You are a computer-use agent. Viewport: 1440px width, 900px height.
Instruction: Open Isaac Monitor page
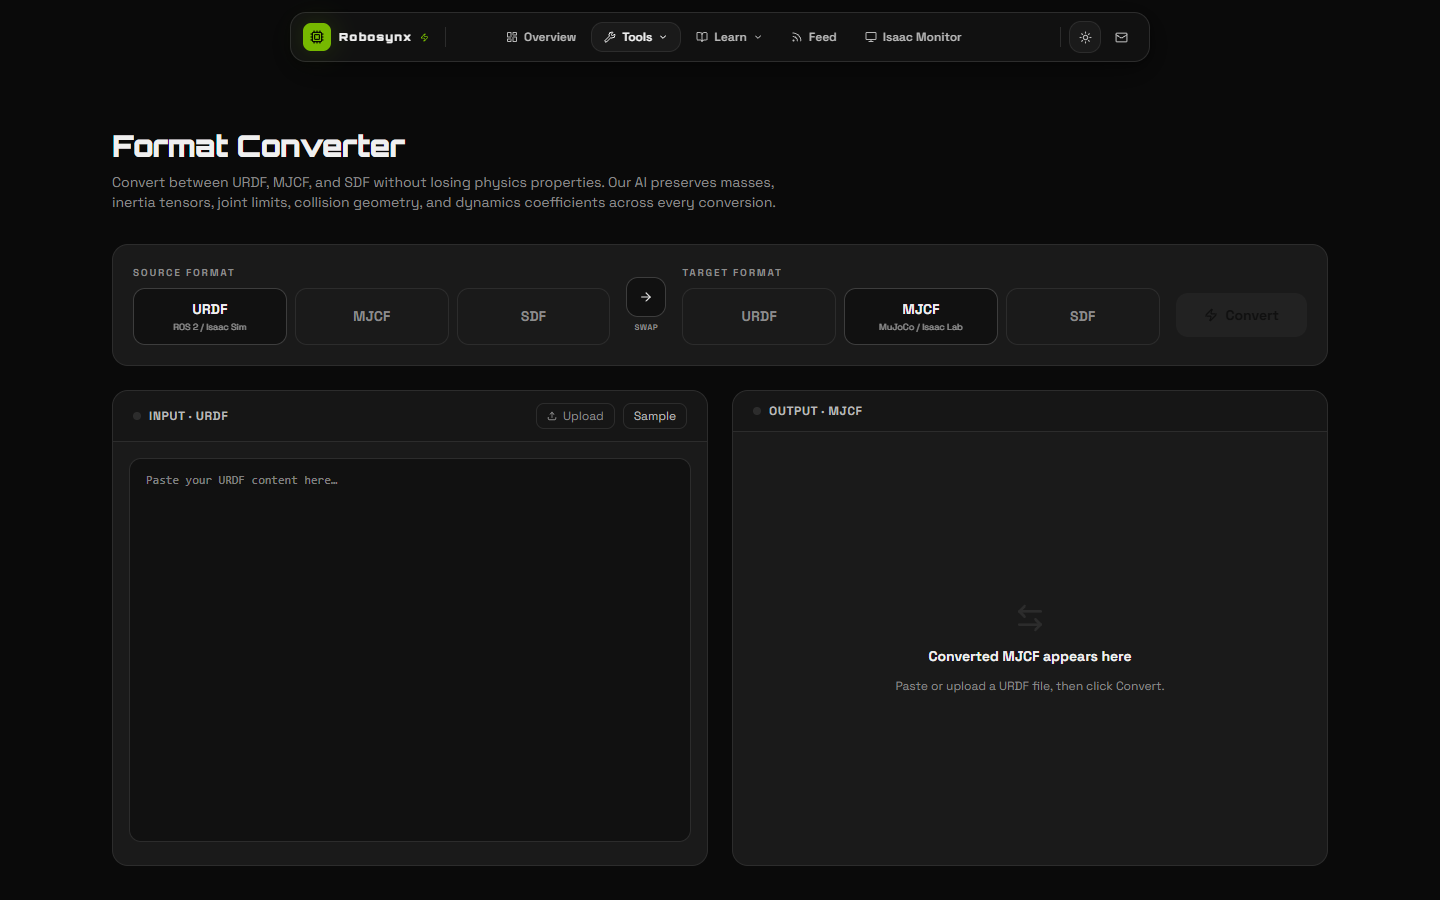(x=913, y=37)
